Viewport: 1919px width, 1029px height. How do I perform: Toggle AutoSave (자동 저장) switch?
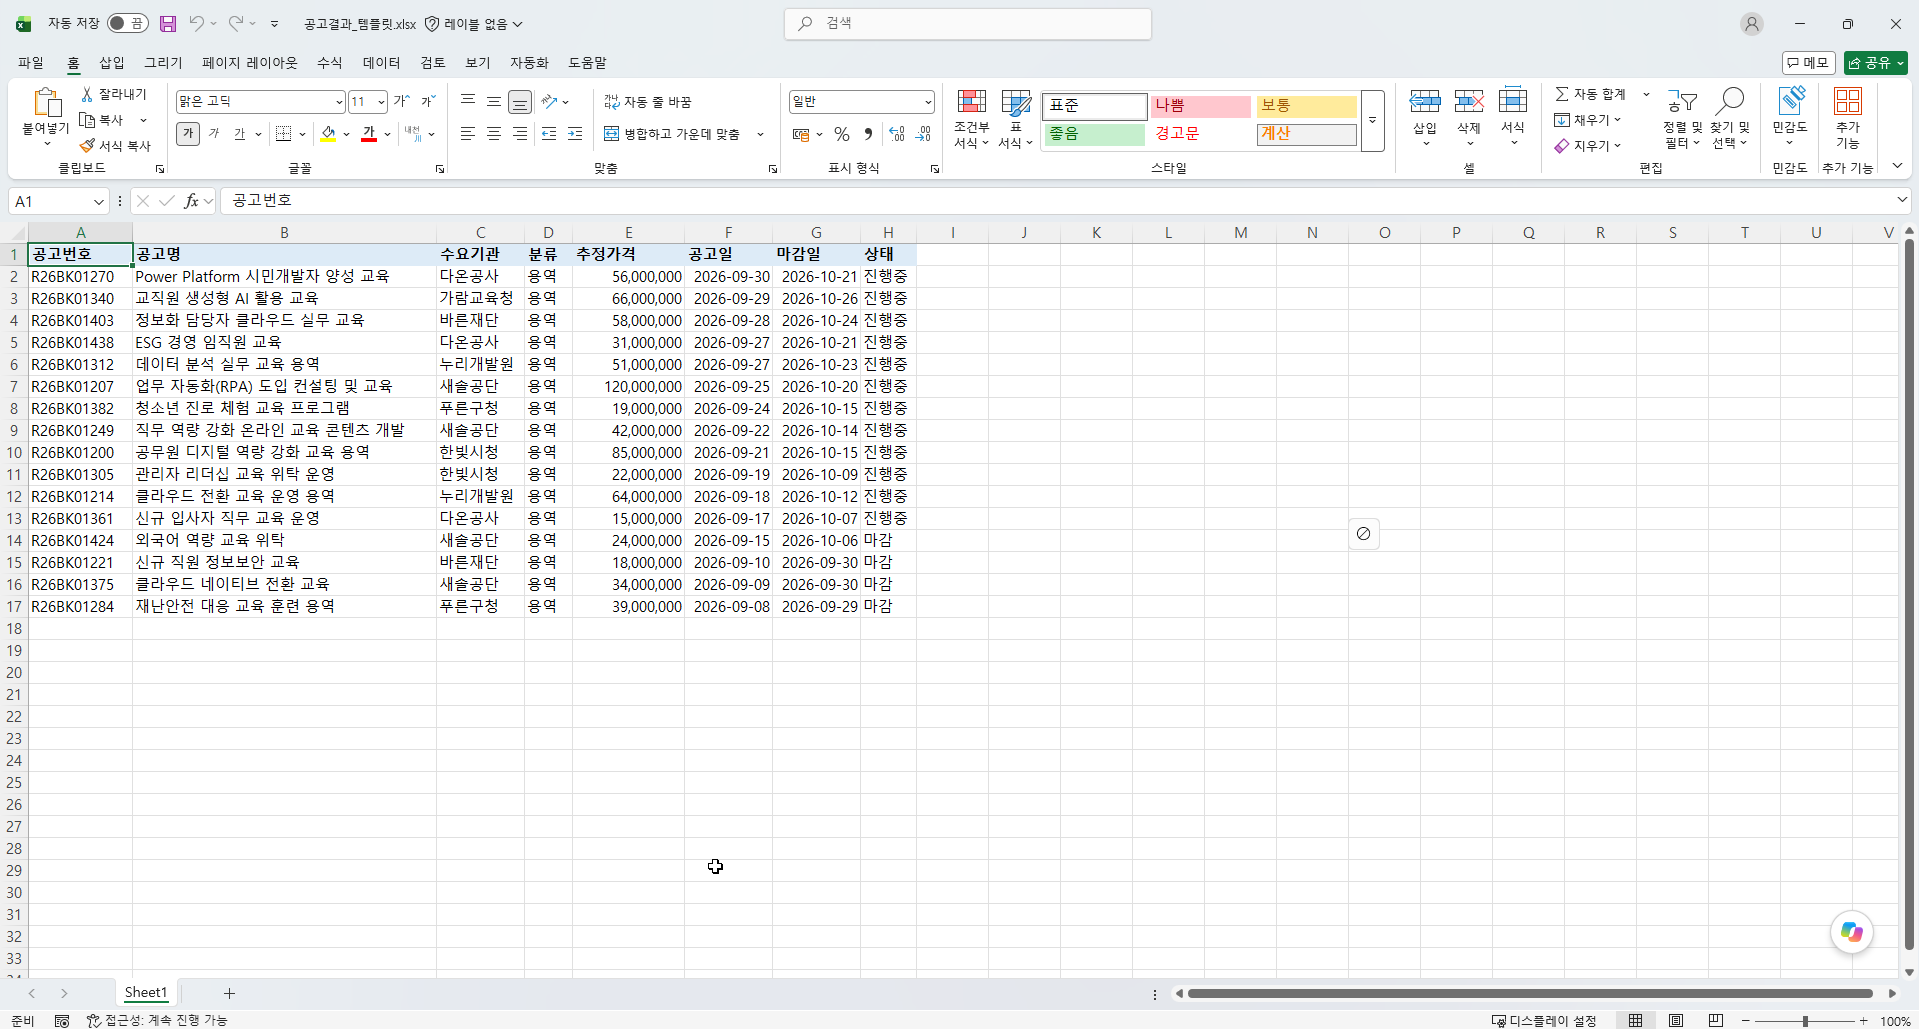pyautogui.click(x=127, y=23)
